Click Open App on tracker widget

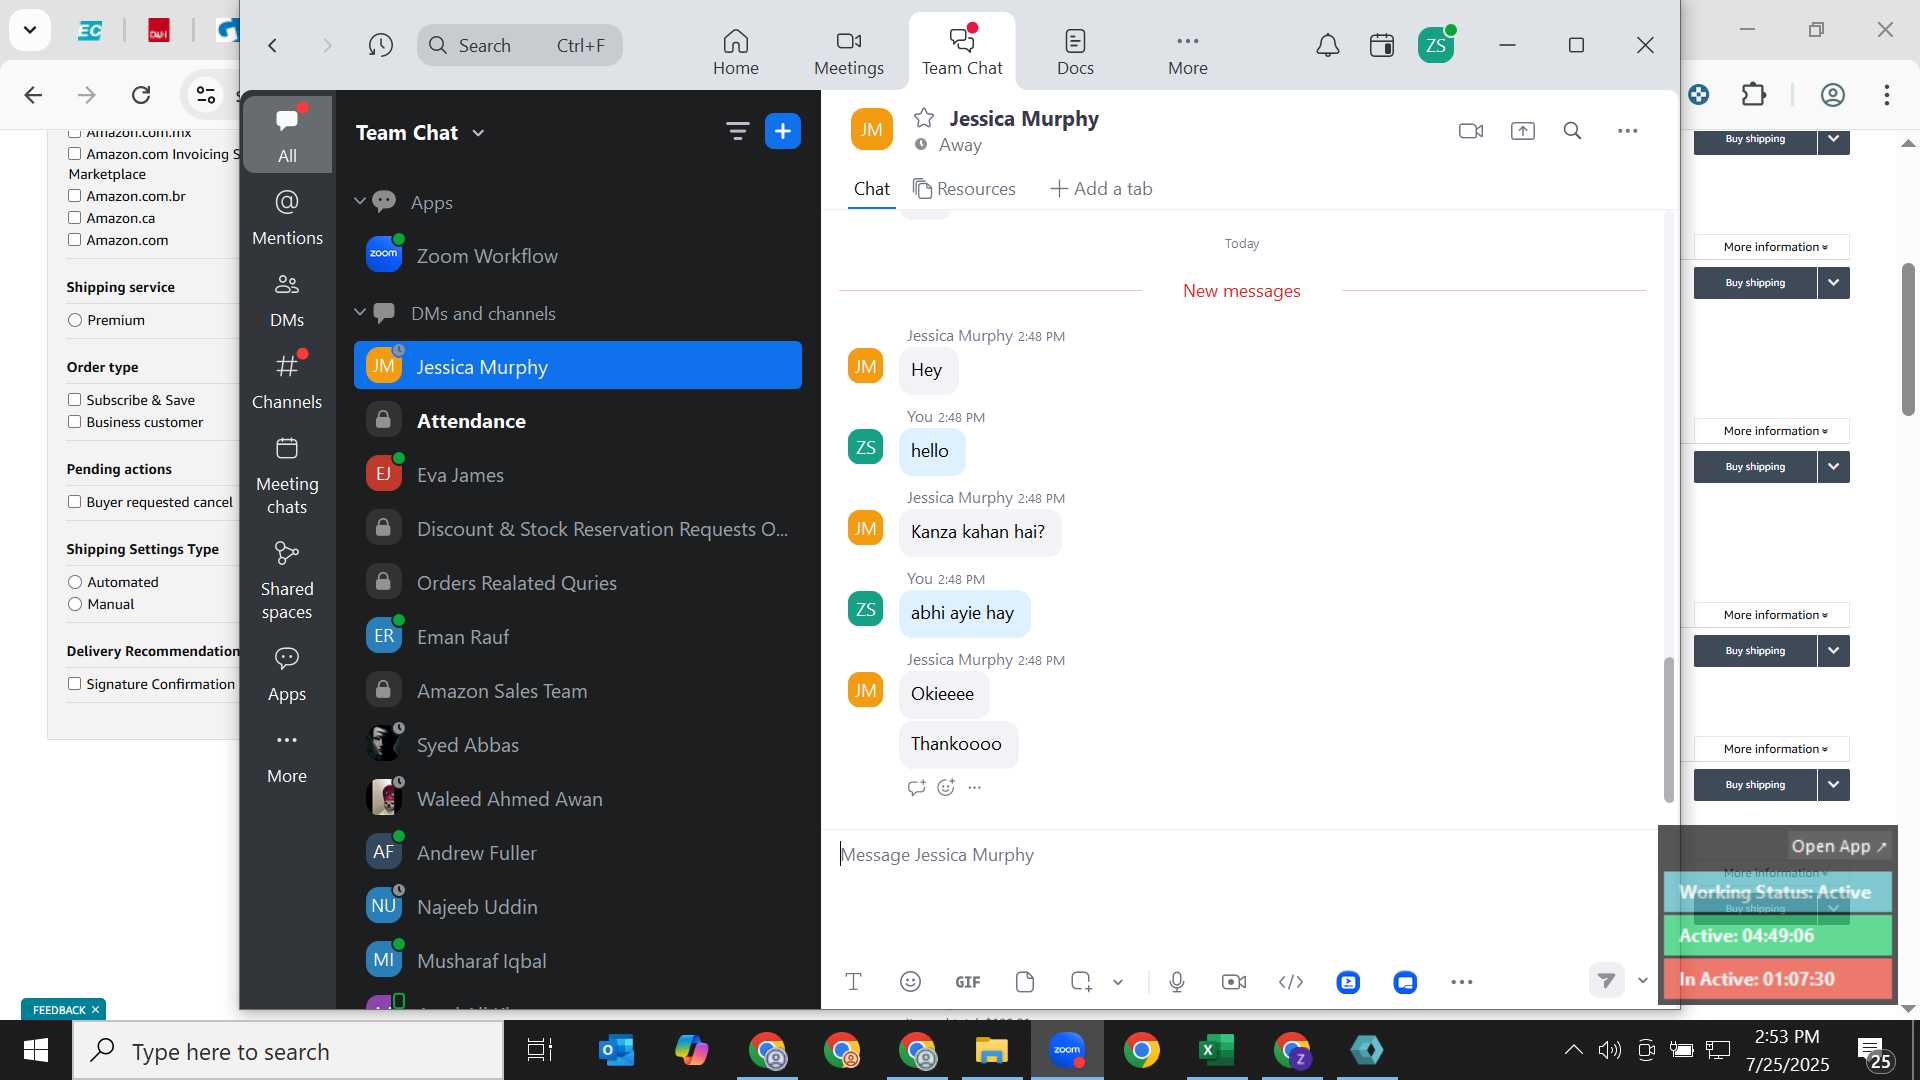tap(1838, 846)
